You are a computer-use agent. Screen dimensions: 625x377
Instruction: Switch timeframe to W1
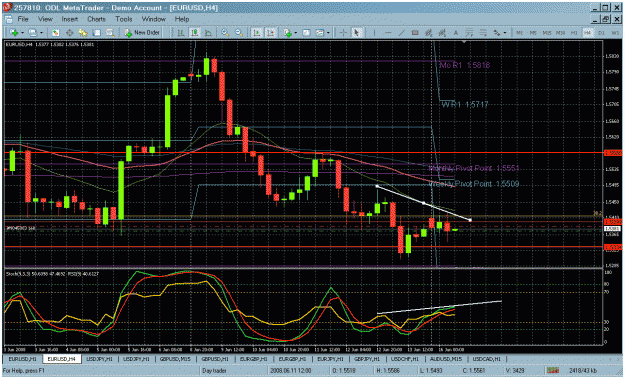coord(615,33)
